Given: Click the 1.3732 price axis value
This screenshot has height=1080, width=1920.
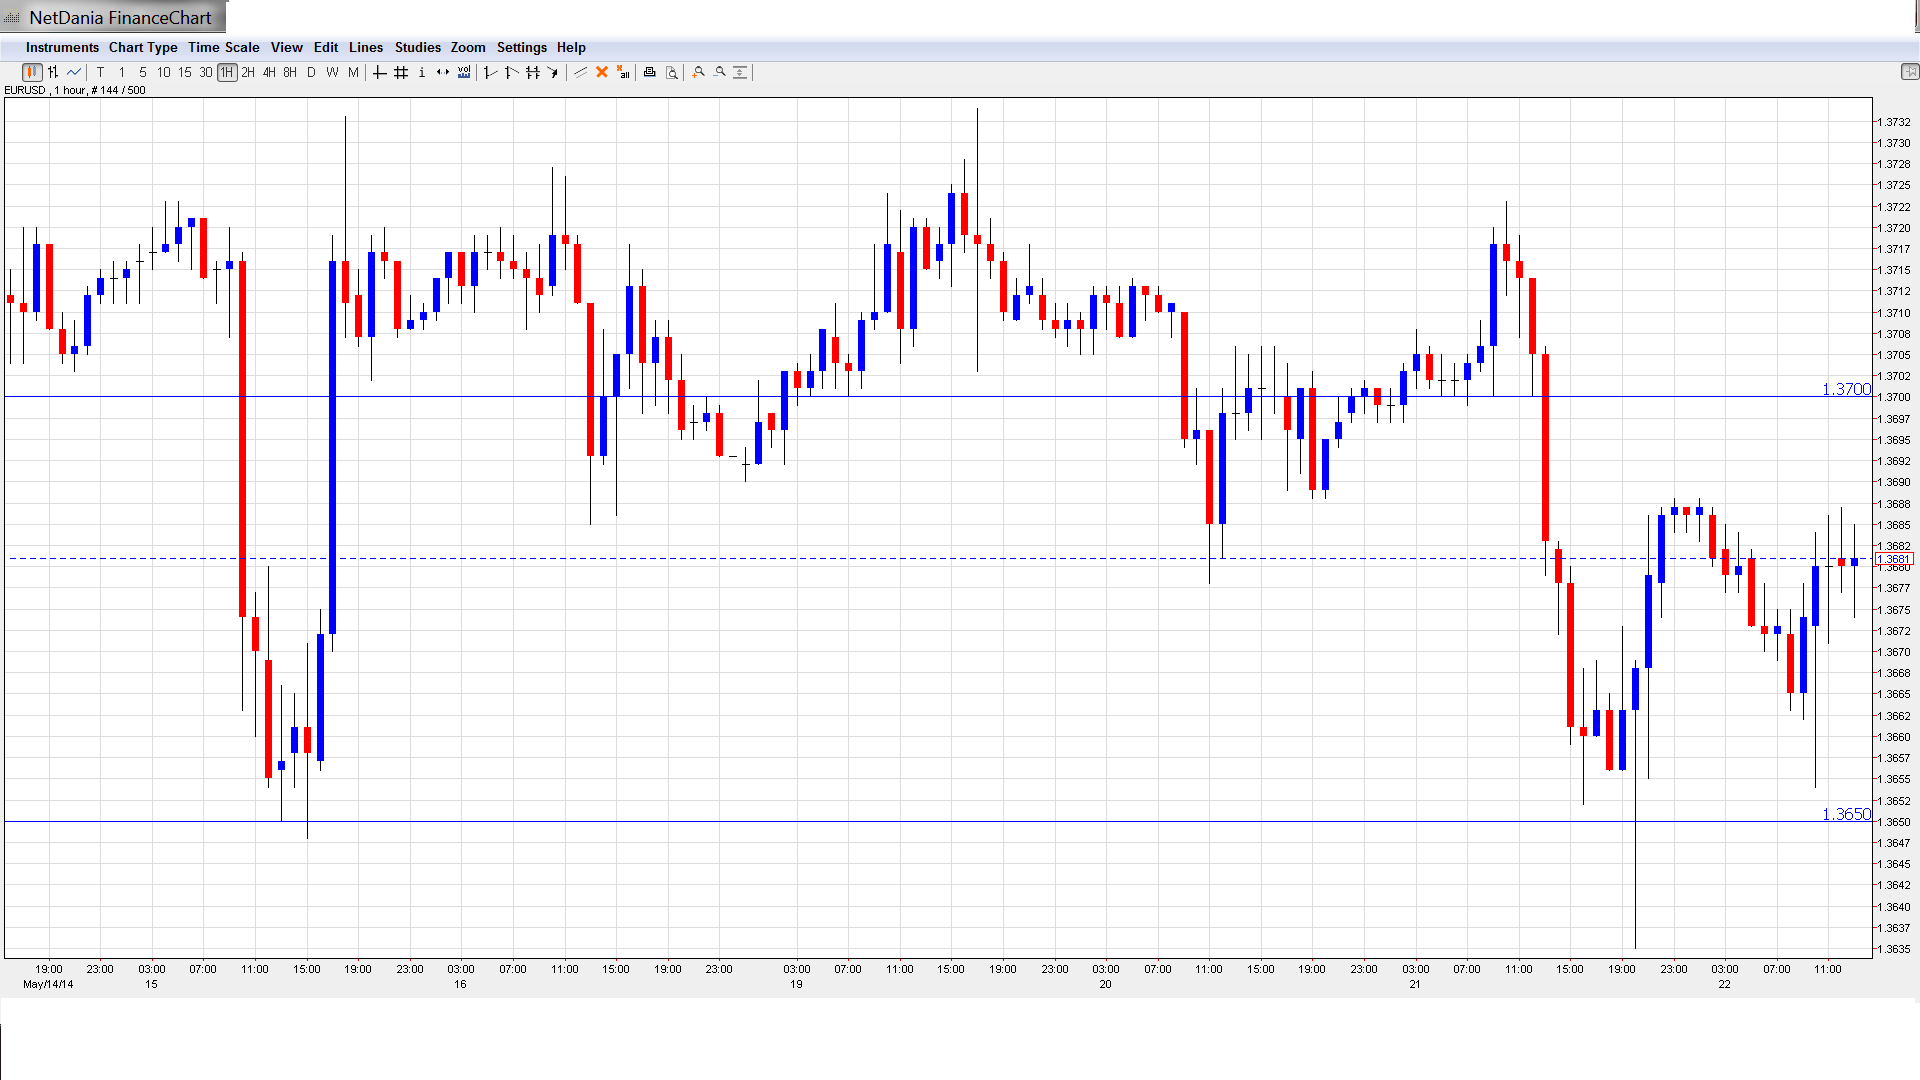Looking at the screenshot, I should (x=1893, y=122).
